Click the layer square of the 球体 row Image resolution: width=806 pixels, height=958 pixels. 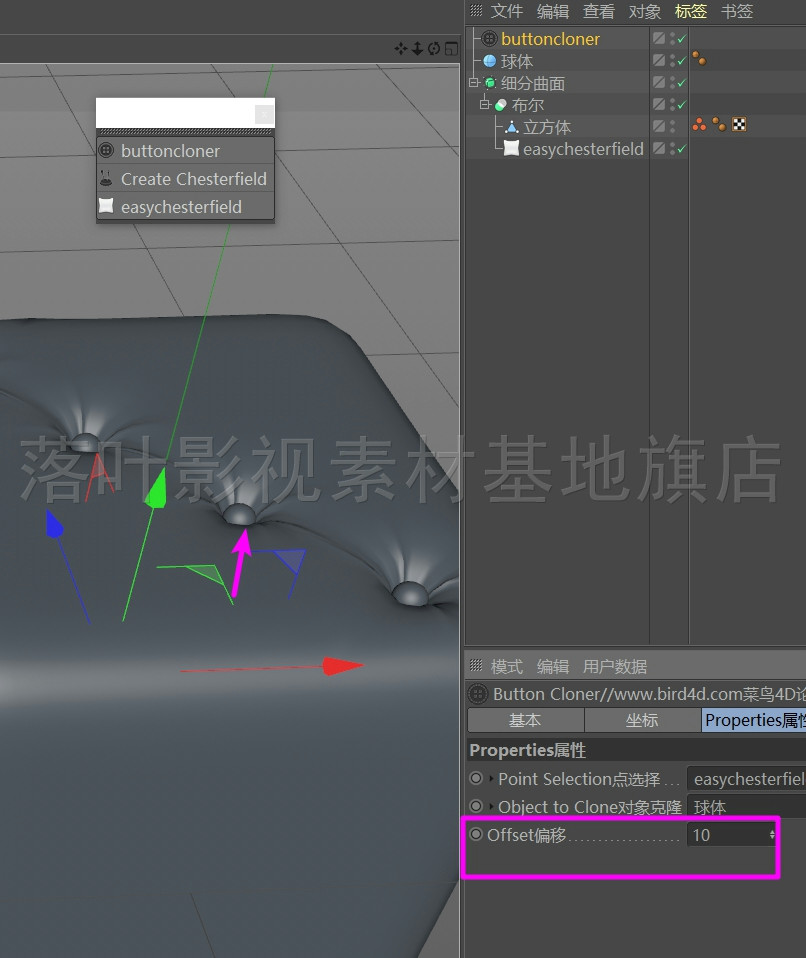(659, 60)
